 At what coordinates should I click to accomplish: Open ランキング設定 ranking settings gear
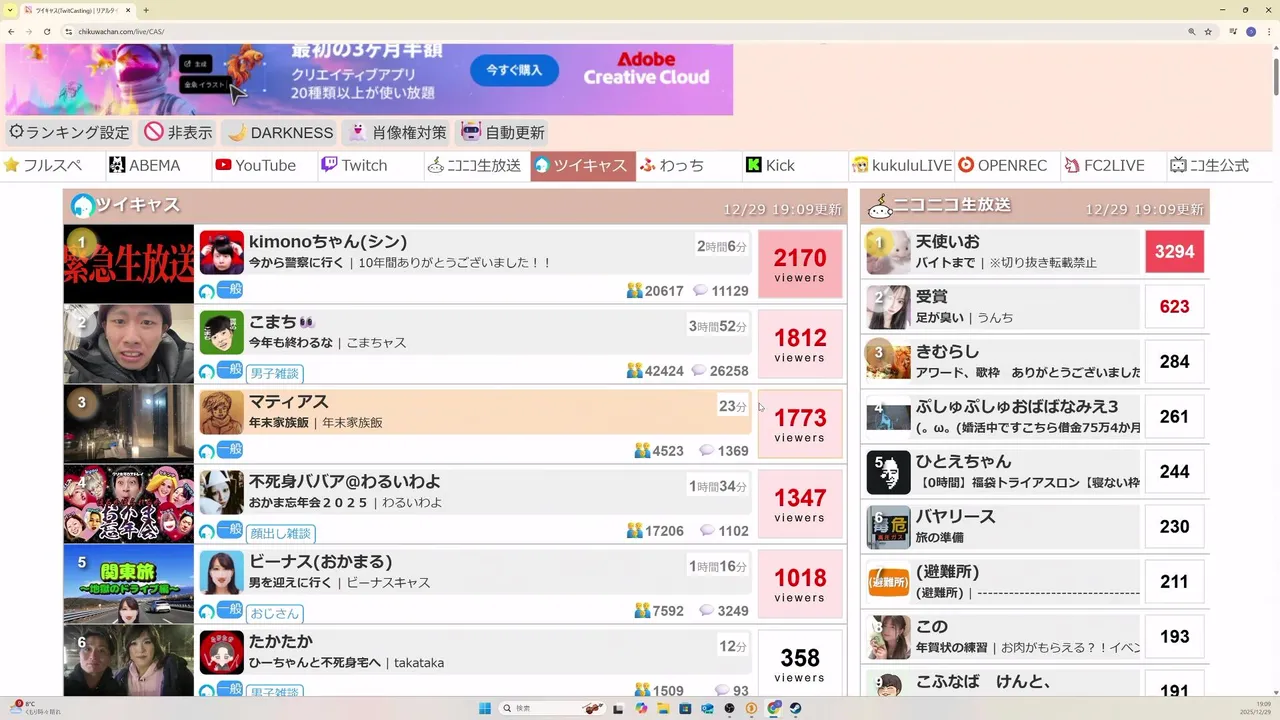[69, 132]
